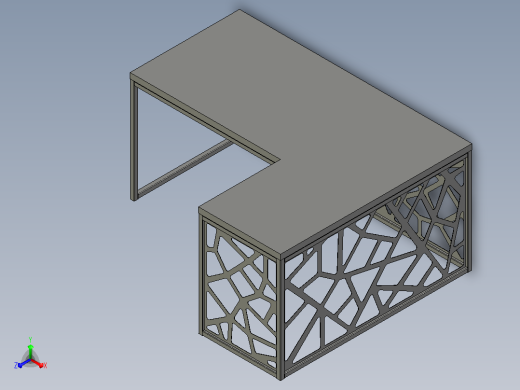Select the front corner post between the patterned panels
The image size is (520, 390).
coord(281,319)
